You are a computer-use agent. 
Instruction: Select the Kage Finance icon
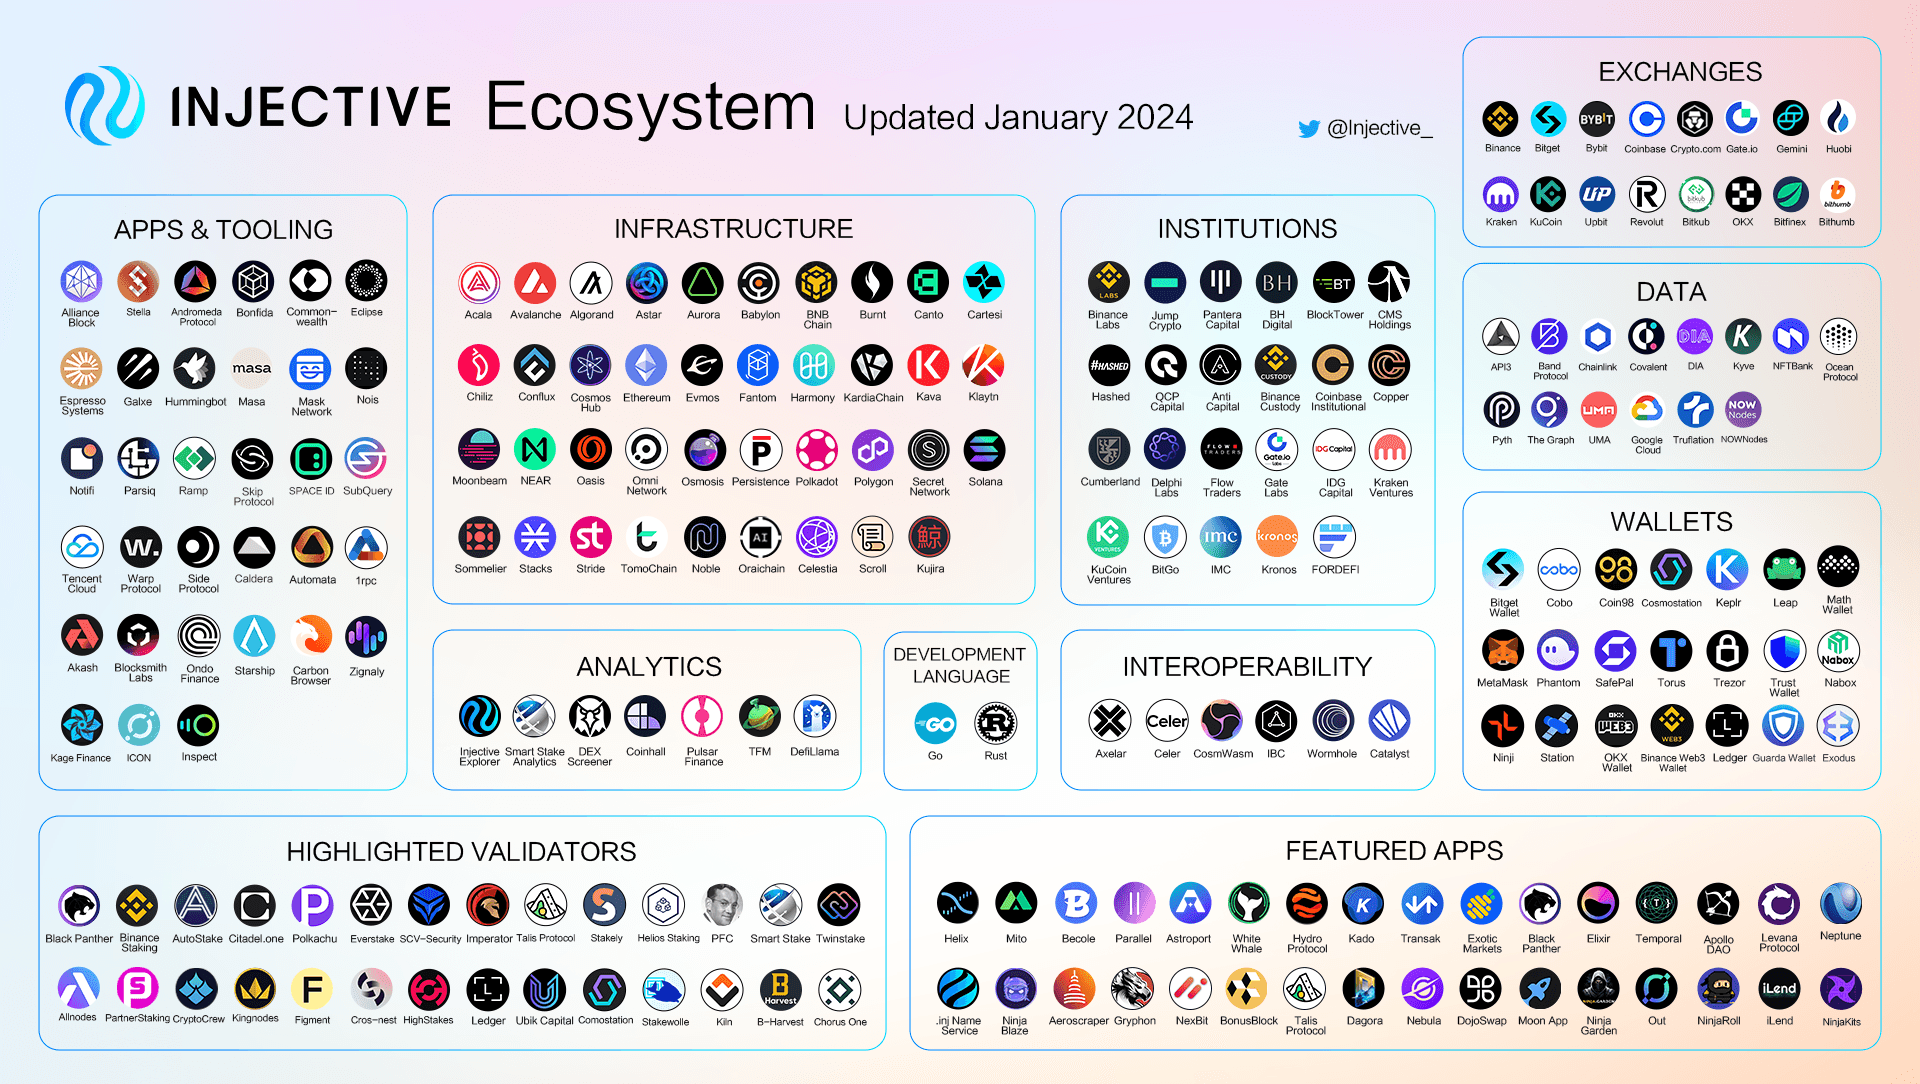(81, 726)
